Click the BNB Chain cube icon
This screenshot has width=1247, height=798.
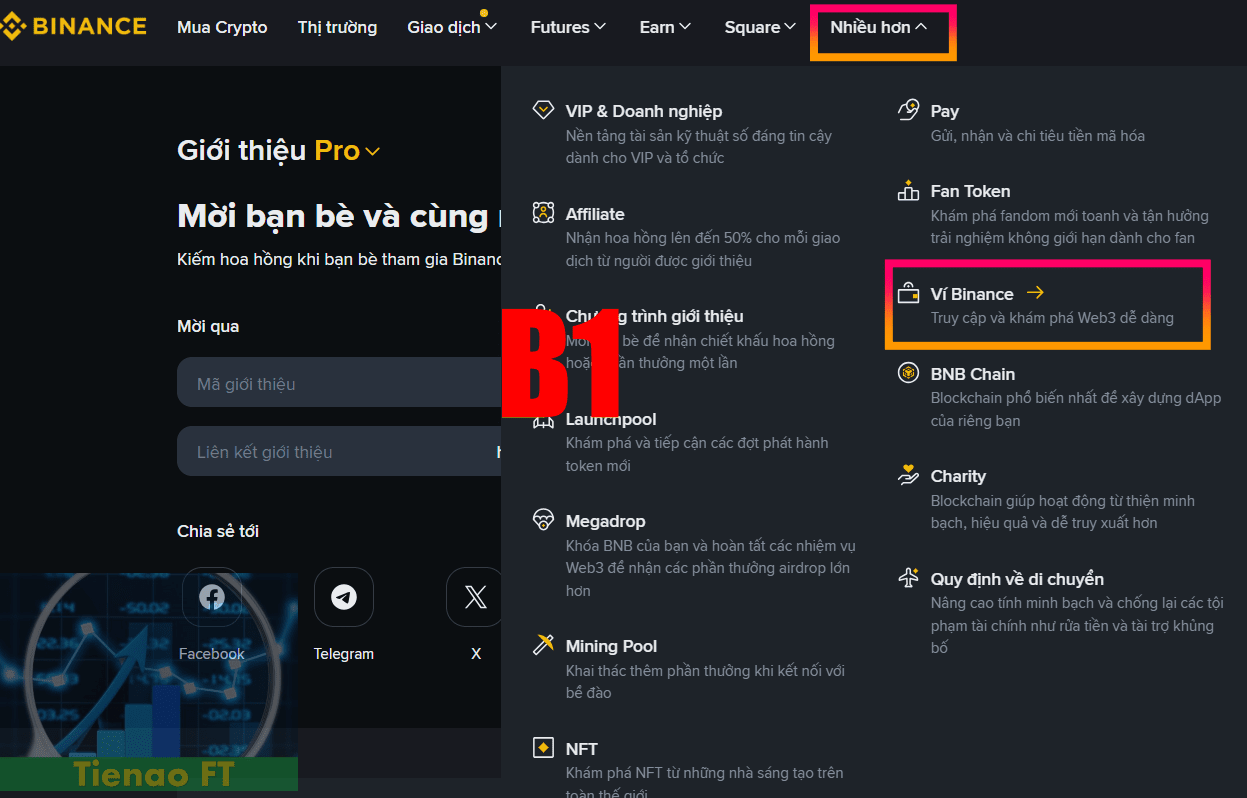point(908,373)
